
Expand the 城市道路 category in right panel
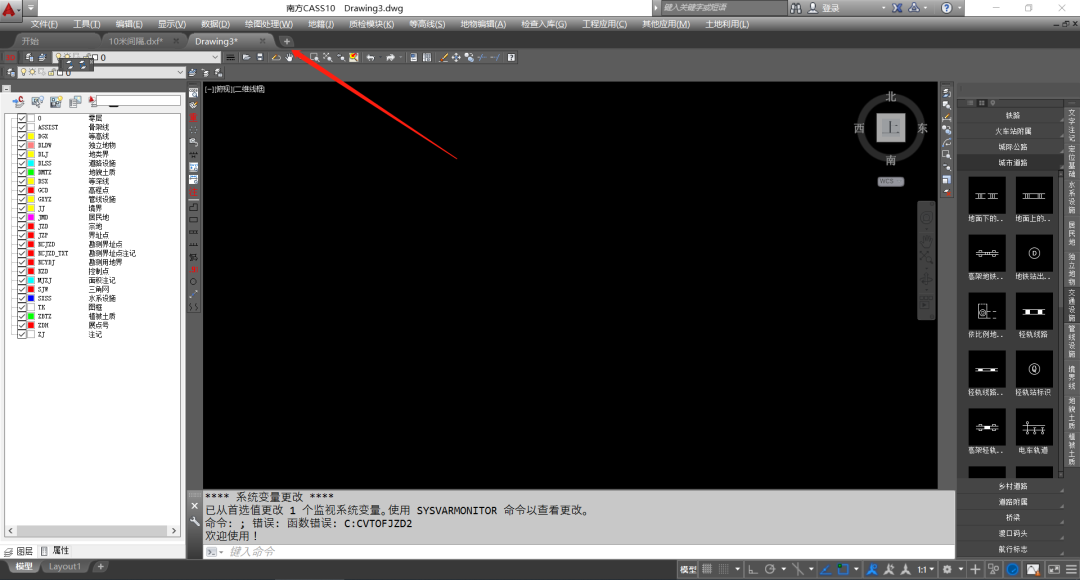point(1012,163)
